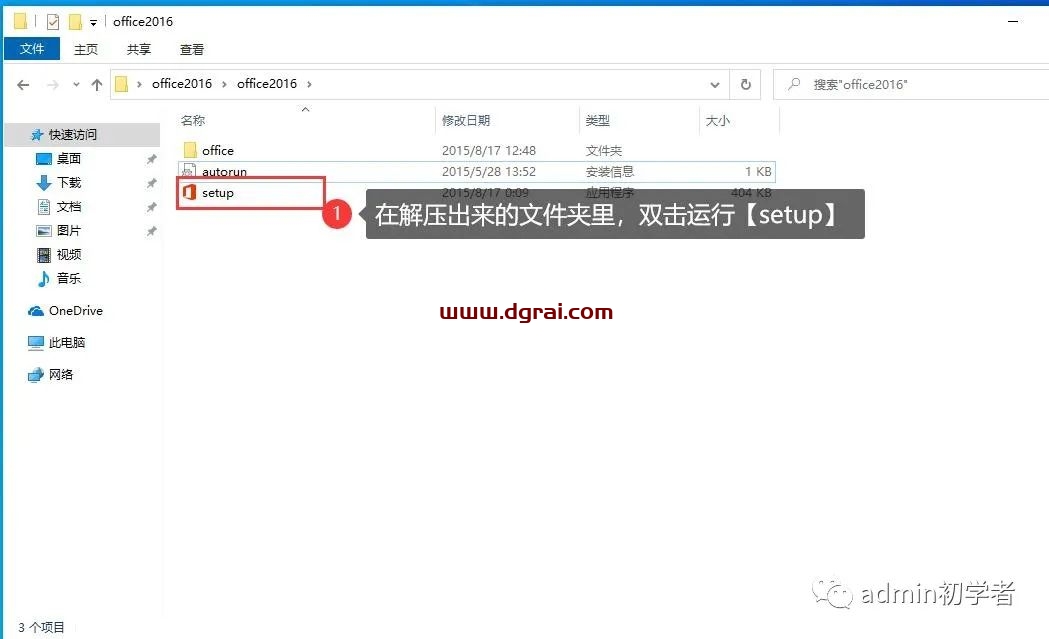Click the 1 KB size of autorun
Image resolution: width=1049 pixels, height=639 pixels.
[758, 172]
